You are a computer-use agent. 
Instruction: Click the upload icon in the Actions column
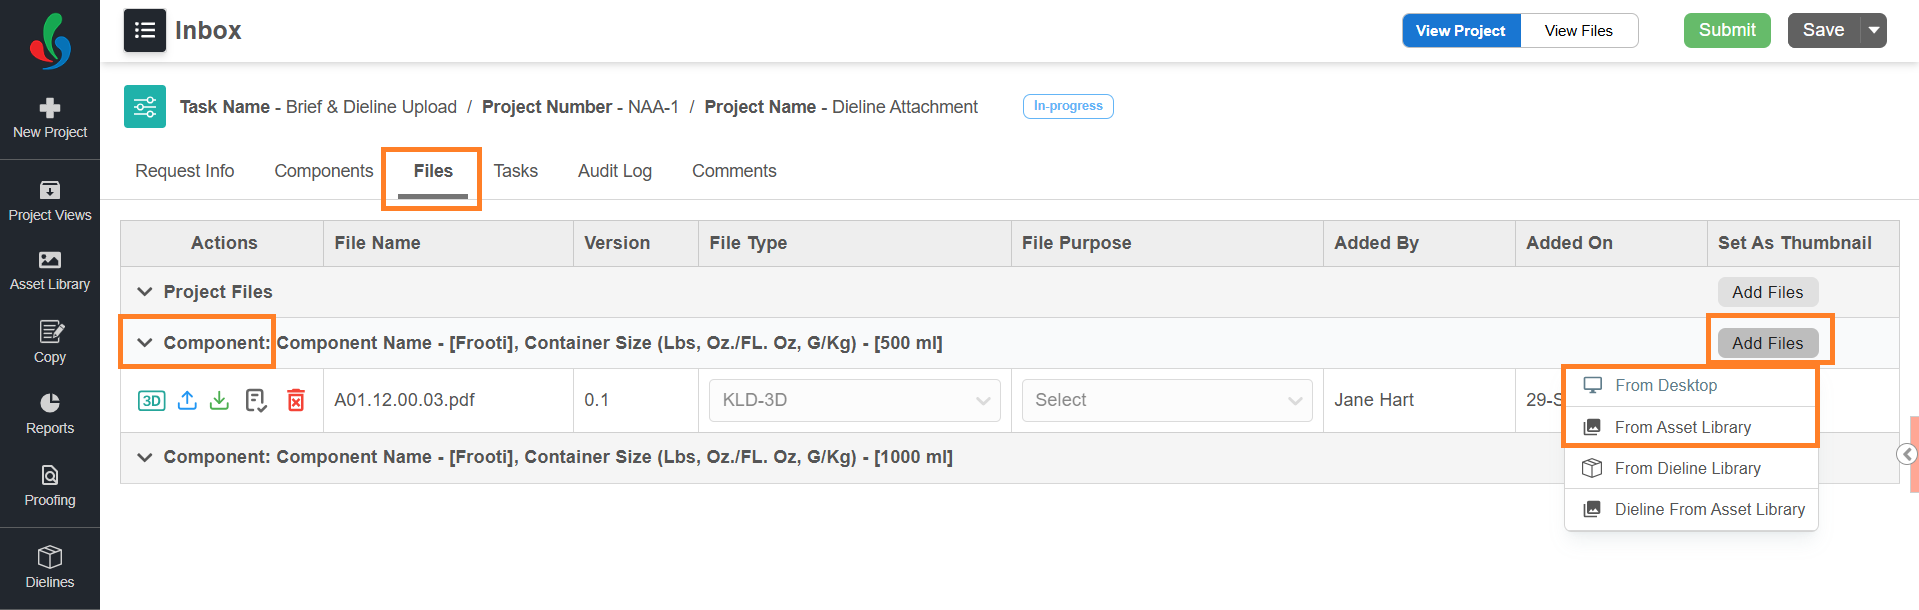pyautogui.click(x=187, y=401)
